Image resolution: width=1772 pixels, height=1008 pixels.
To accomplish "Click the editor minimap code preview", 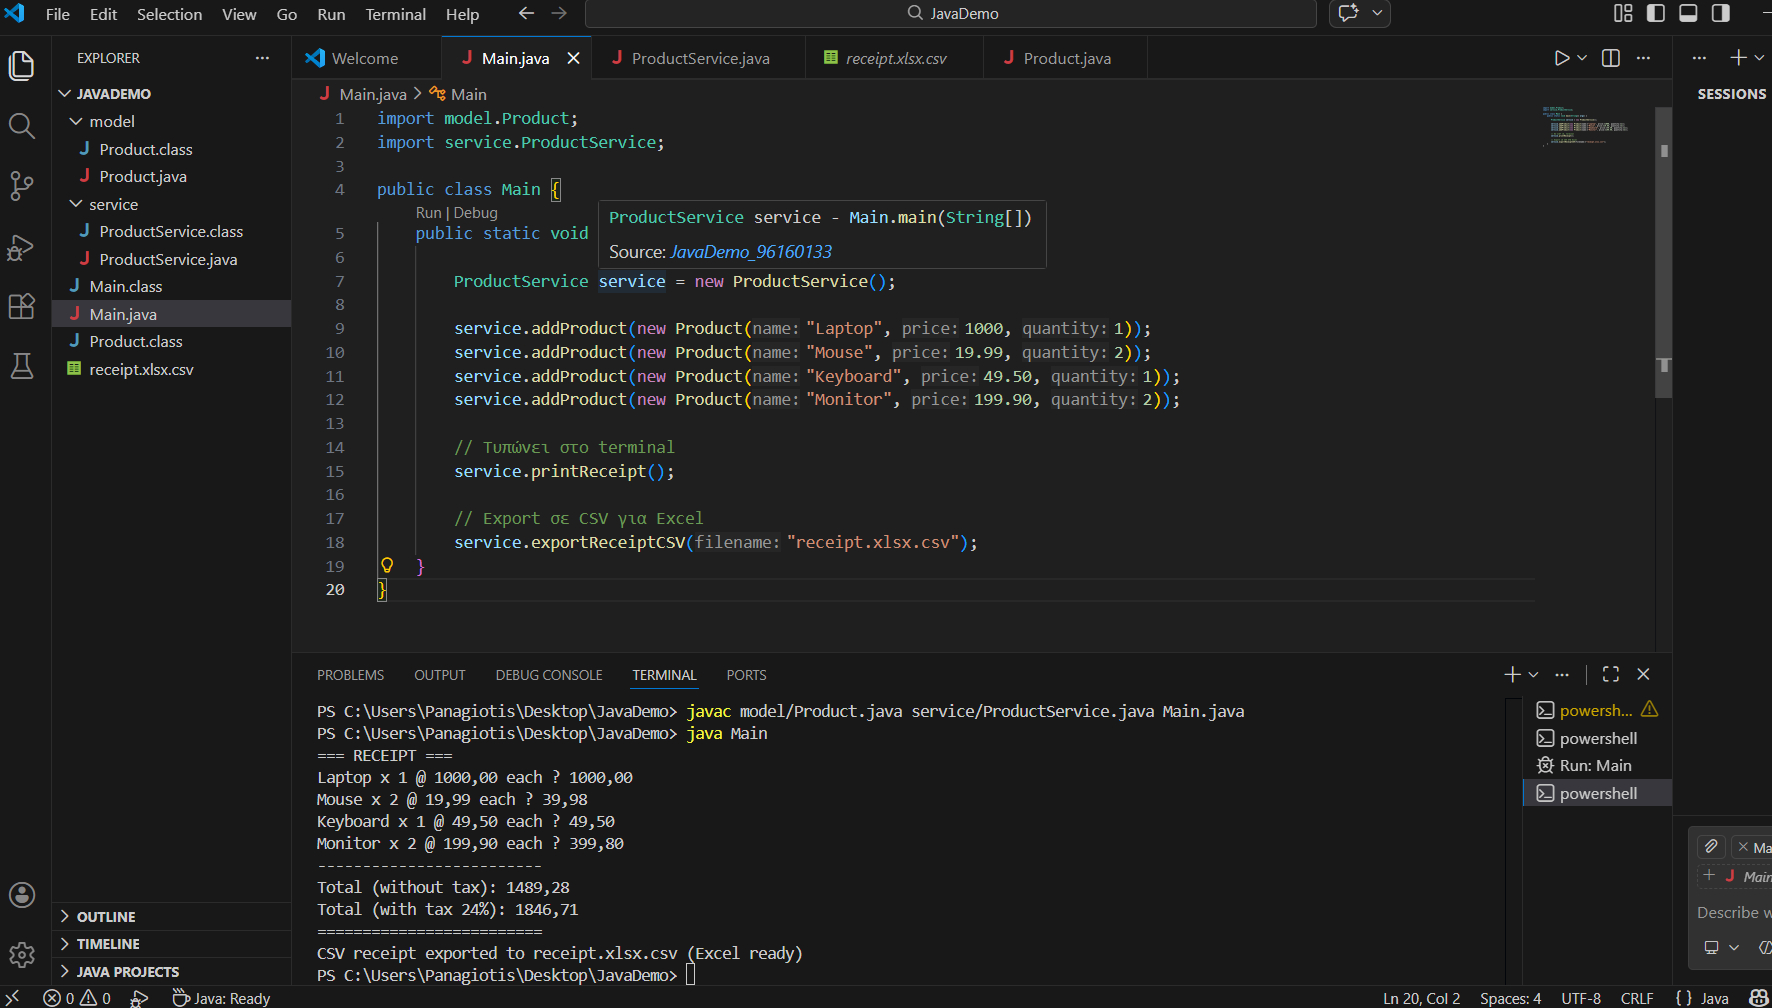I will click(x=1586, y=126).
